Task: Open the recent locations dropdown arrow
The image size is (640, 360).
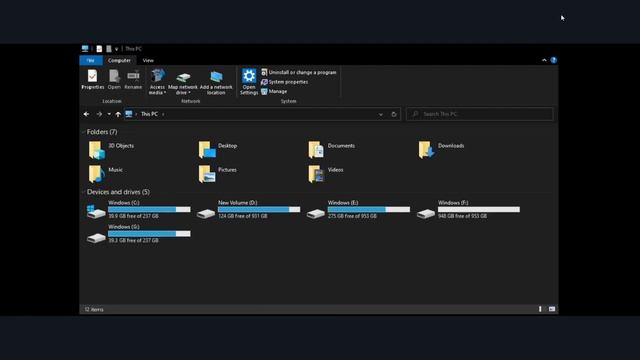Action: 109,114
